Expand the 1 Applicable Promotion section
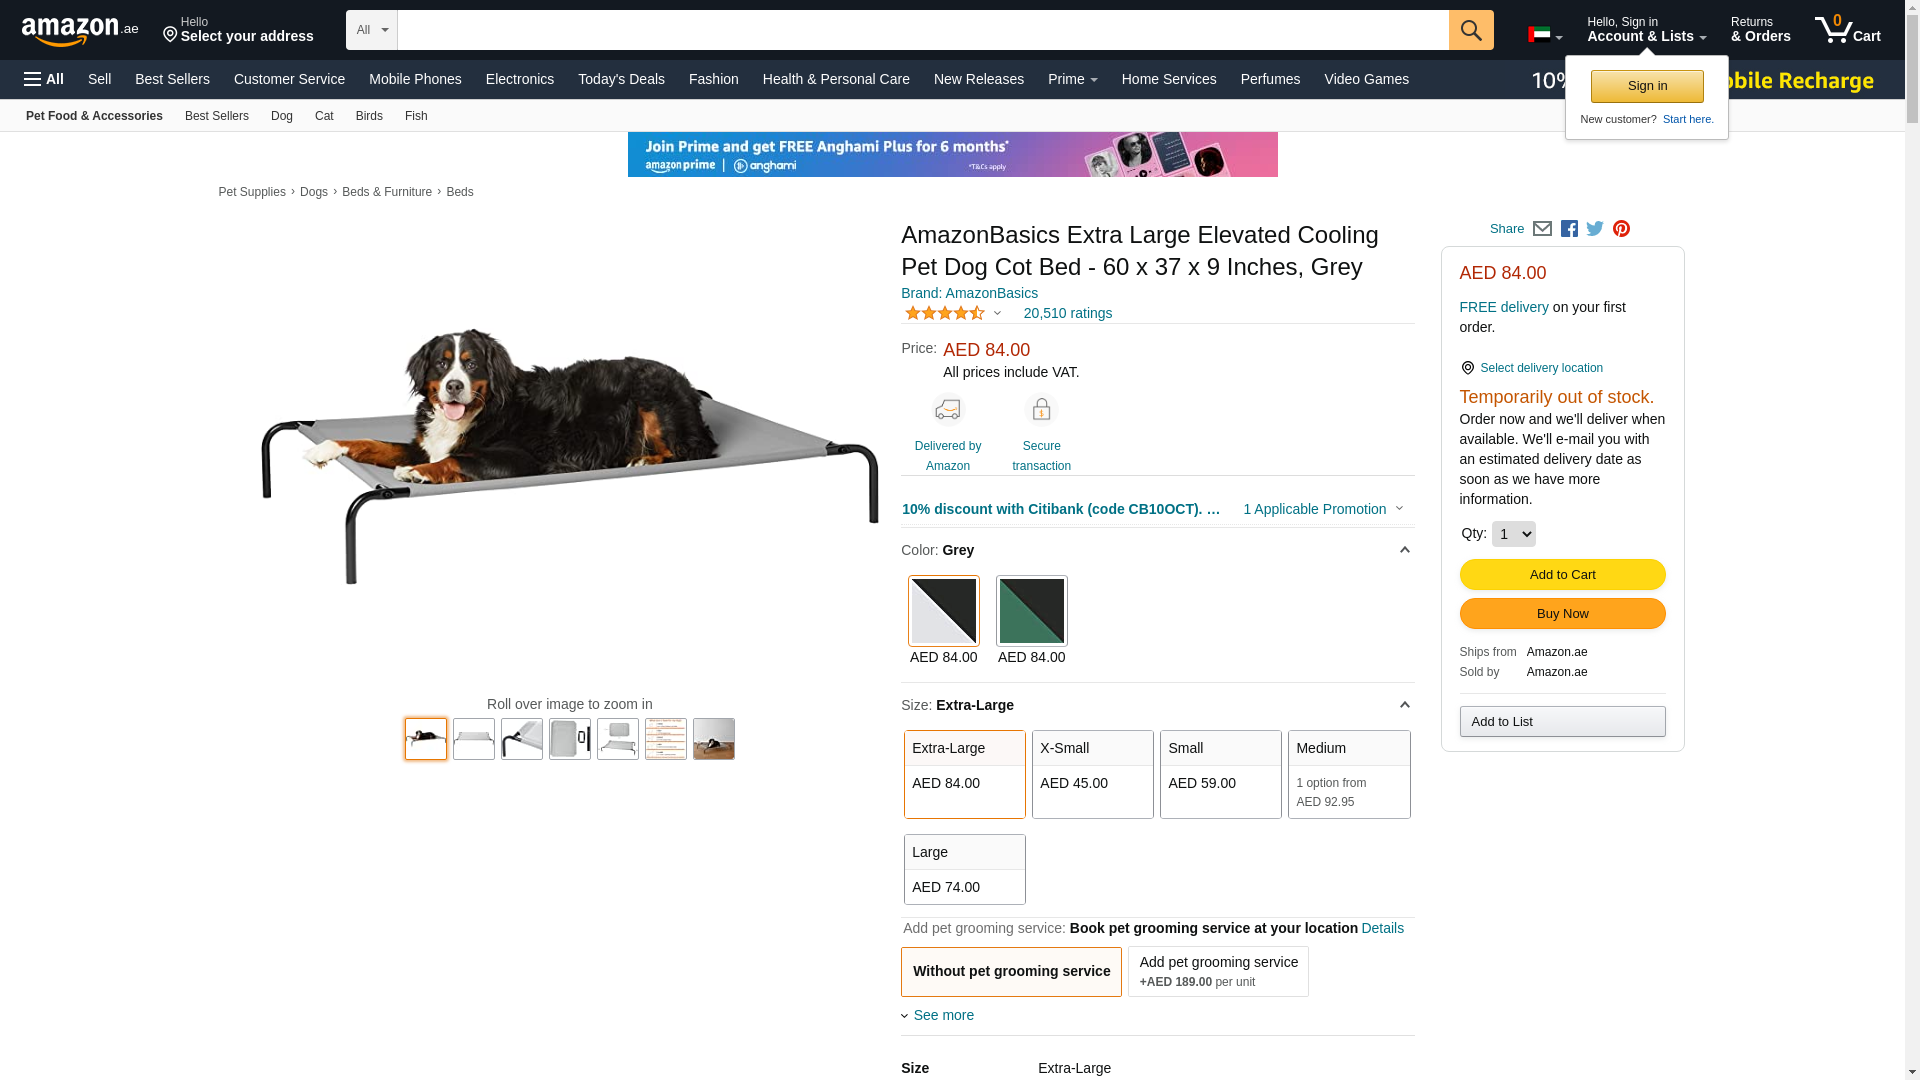 point(1322,509)
